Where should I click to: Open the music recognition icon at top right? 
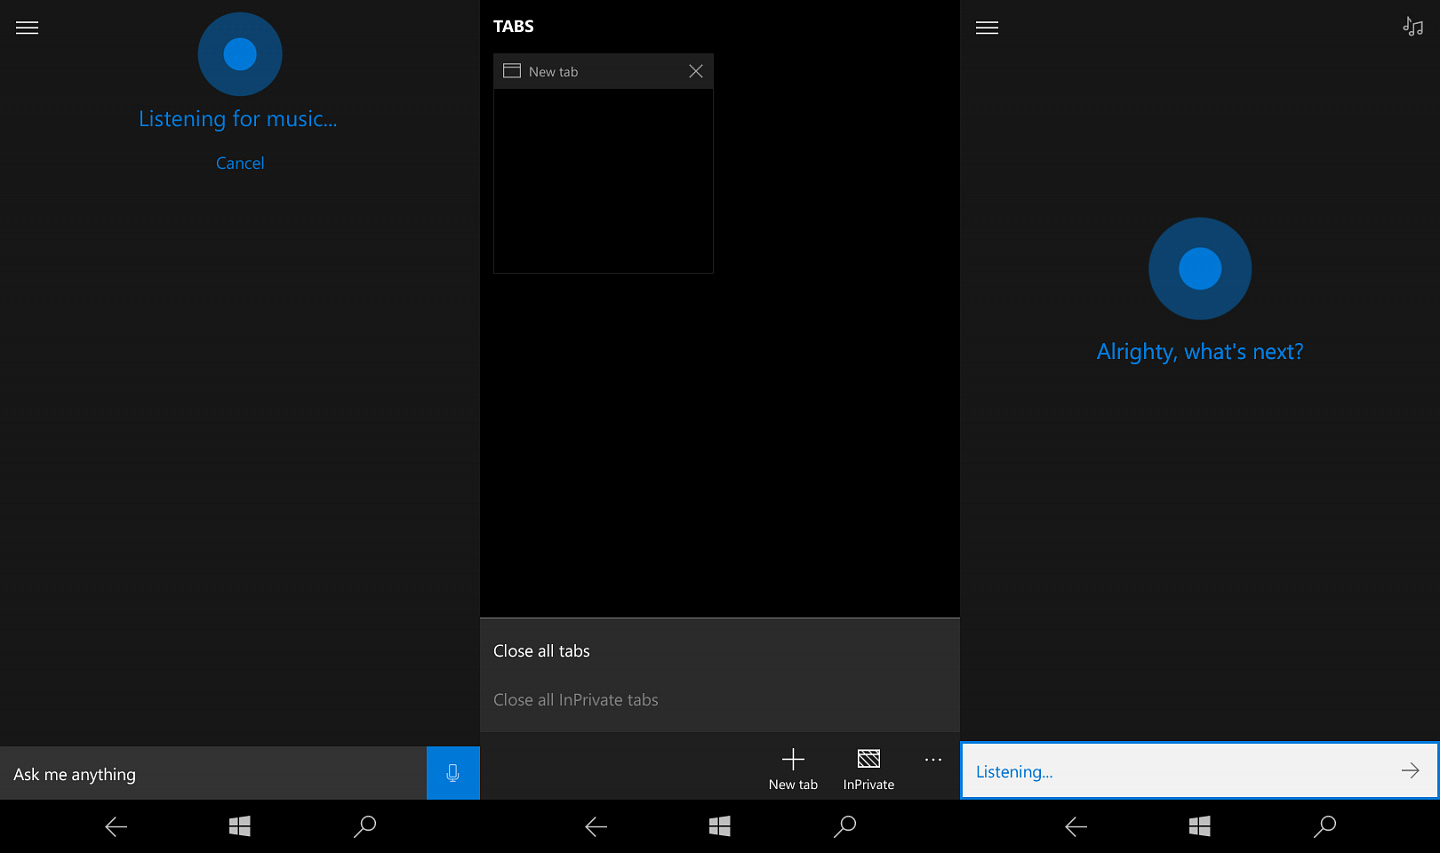(x=1413, y=27)
